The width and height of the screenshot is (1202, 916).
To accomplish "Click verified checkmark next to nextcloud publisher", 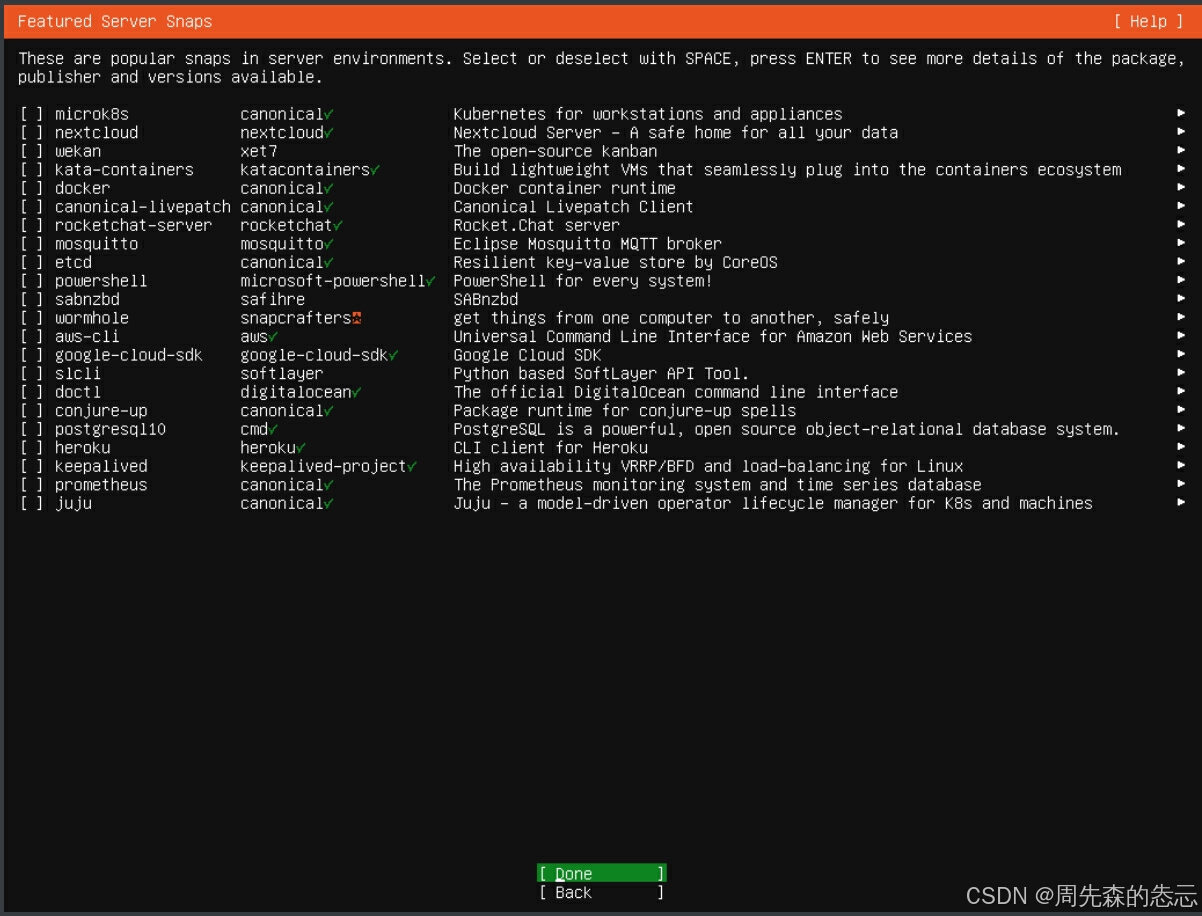I will click(329, 132).
